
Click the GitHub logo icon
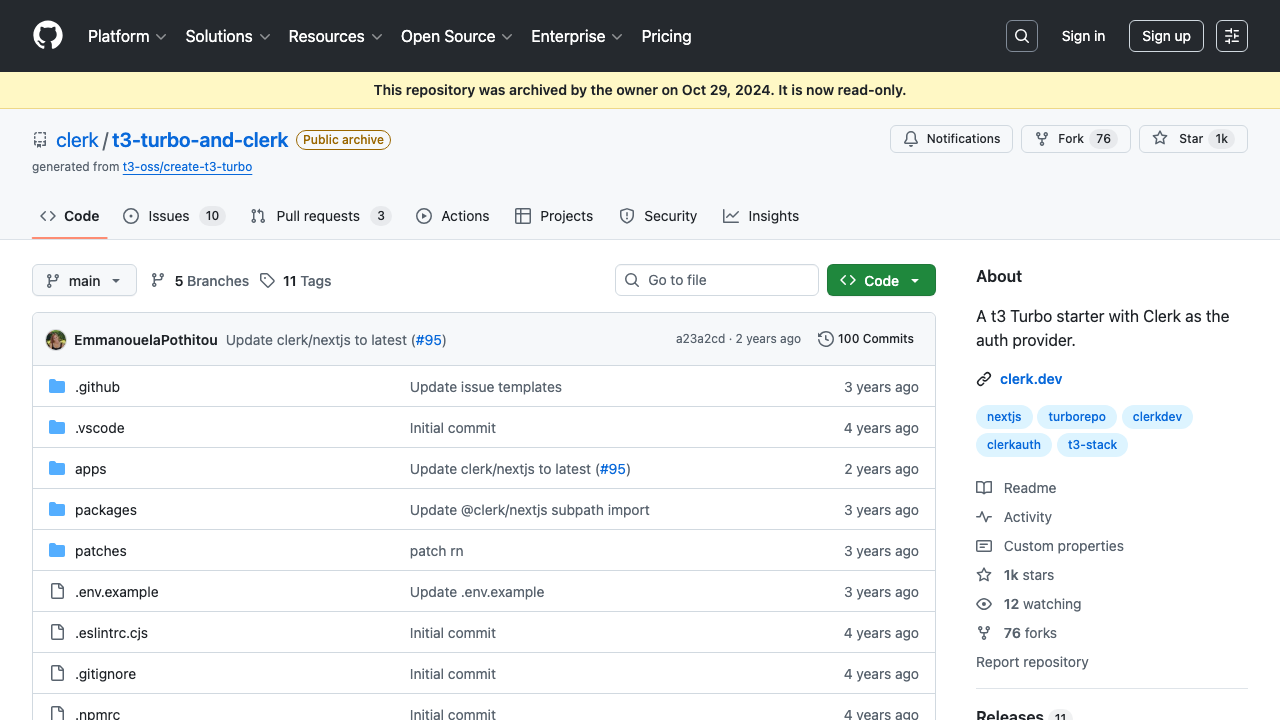48,36
